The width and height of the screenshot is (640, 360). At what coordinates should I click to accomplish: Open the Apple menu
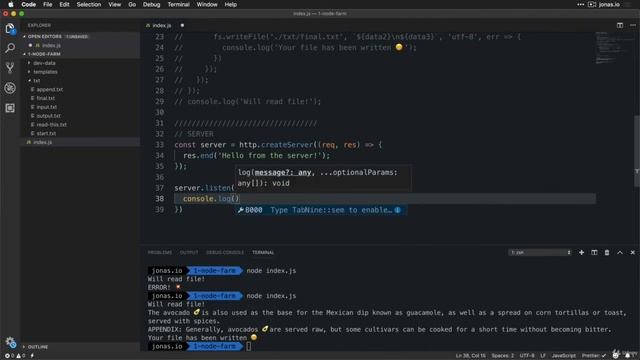pyautogui.click(x=11, y=4)
